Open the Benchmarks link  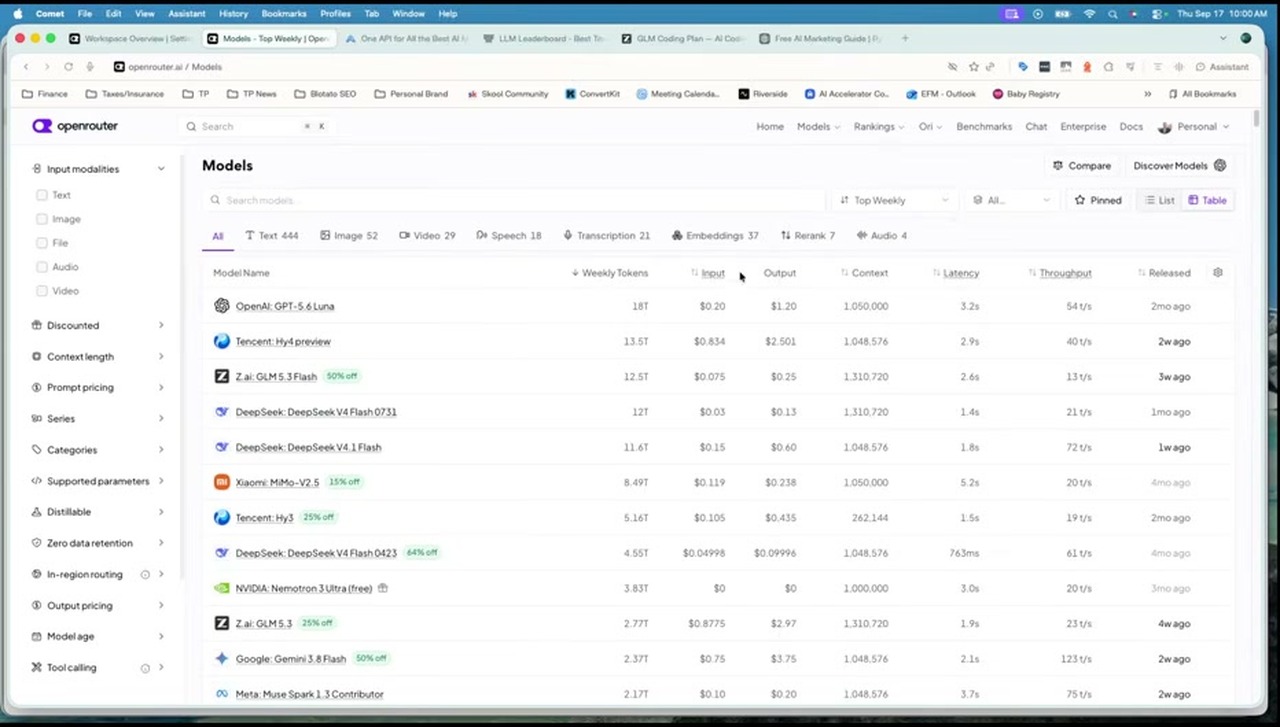pos(984,127)
